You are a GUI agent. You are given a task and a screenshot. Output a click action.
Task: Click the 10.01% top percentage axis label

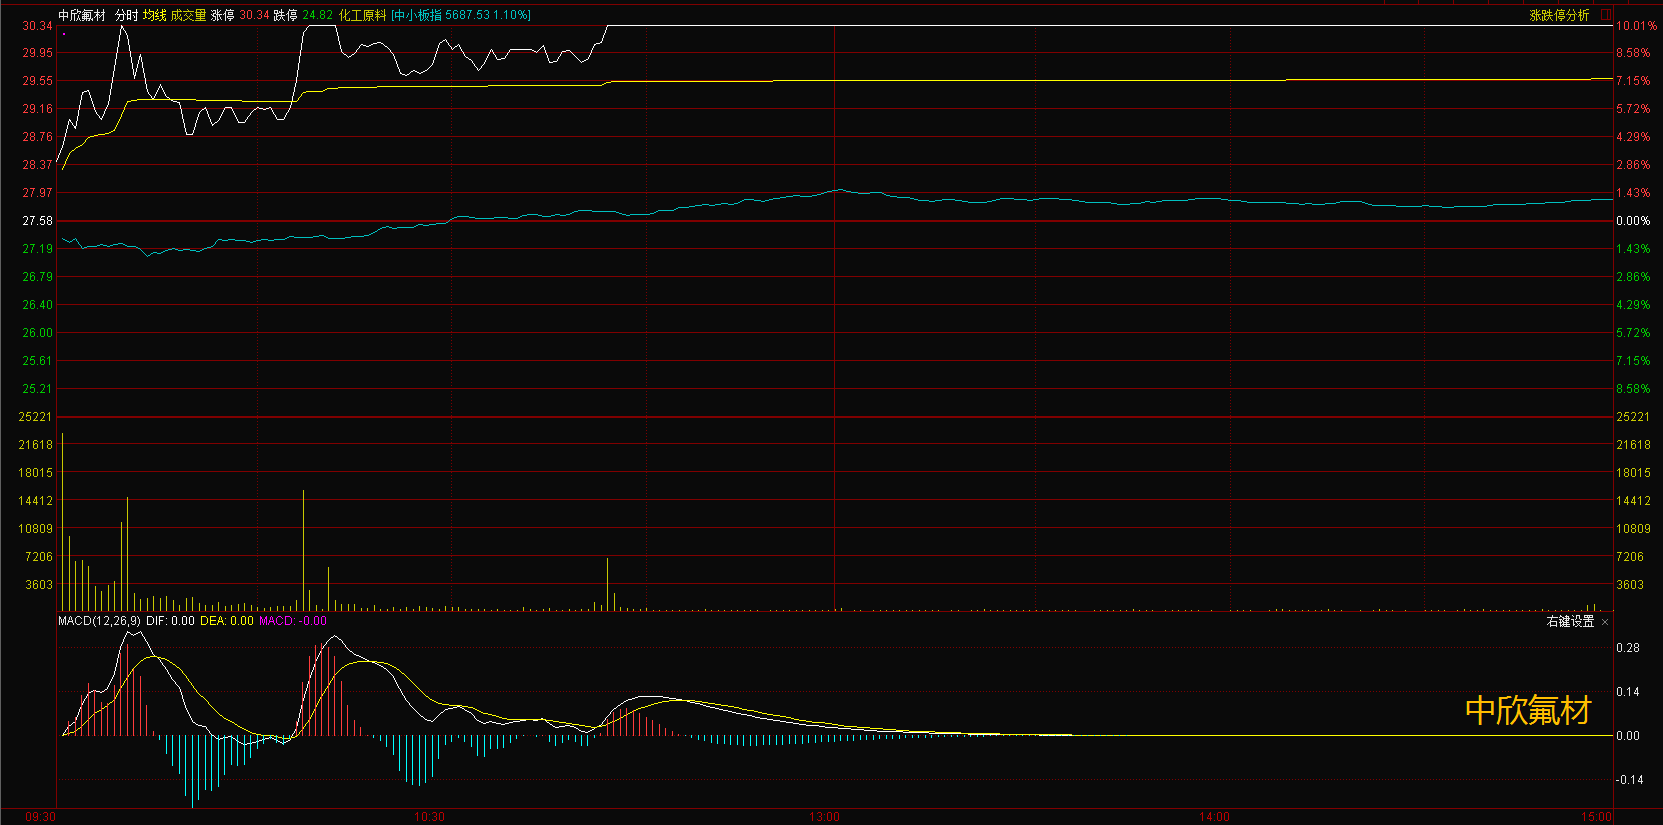(x=1636, y=26)
